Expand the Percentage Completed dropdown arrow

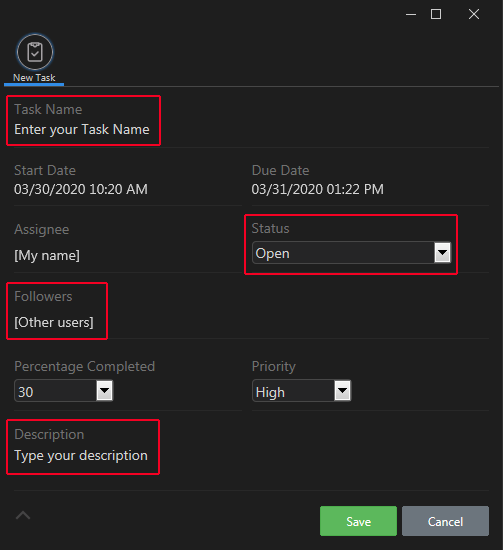click(105, 391)
